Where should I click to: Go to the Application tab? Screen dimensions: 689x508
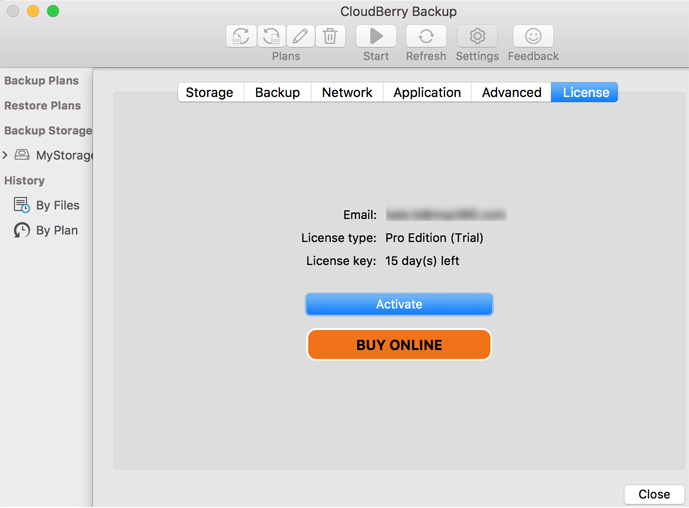point(427,92)
